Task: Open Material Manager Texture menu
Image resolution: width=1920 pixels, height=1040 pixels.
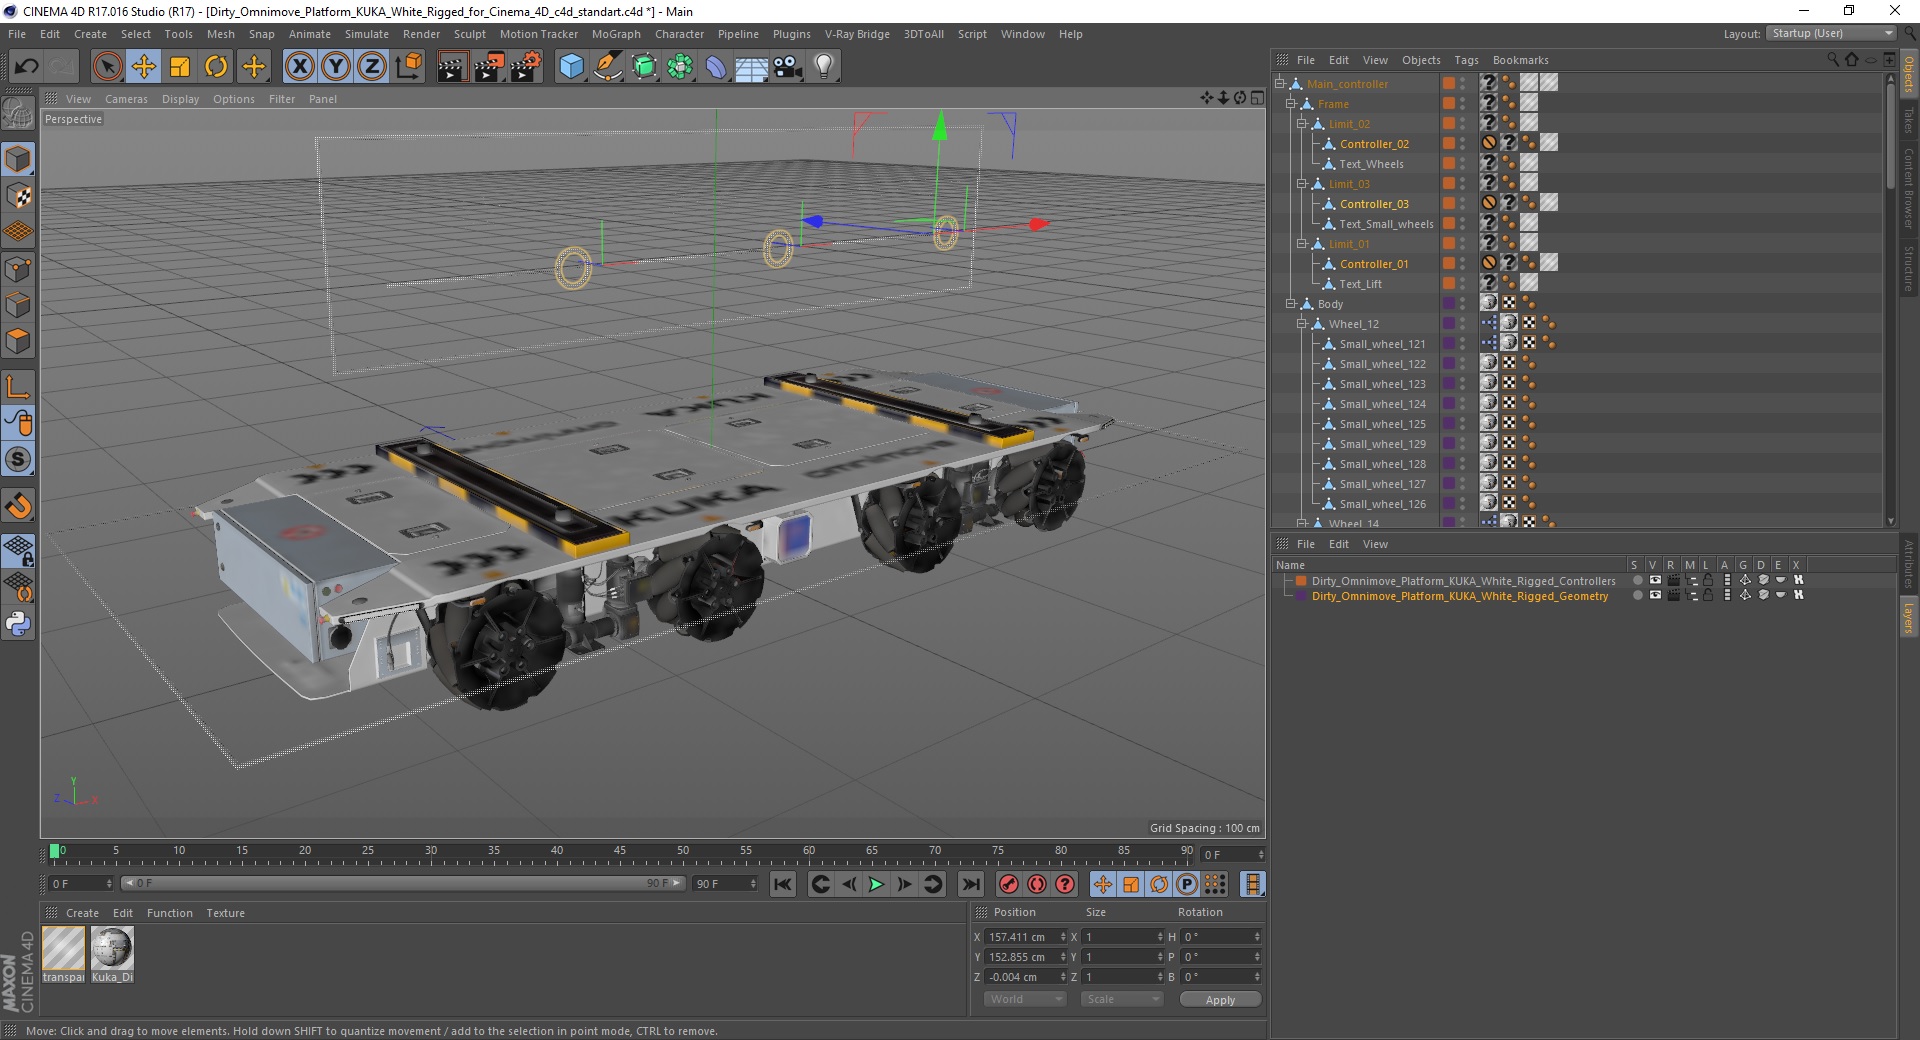Action: [225, 913]
